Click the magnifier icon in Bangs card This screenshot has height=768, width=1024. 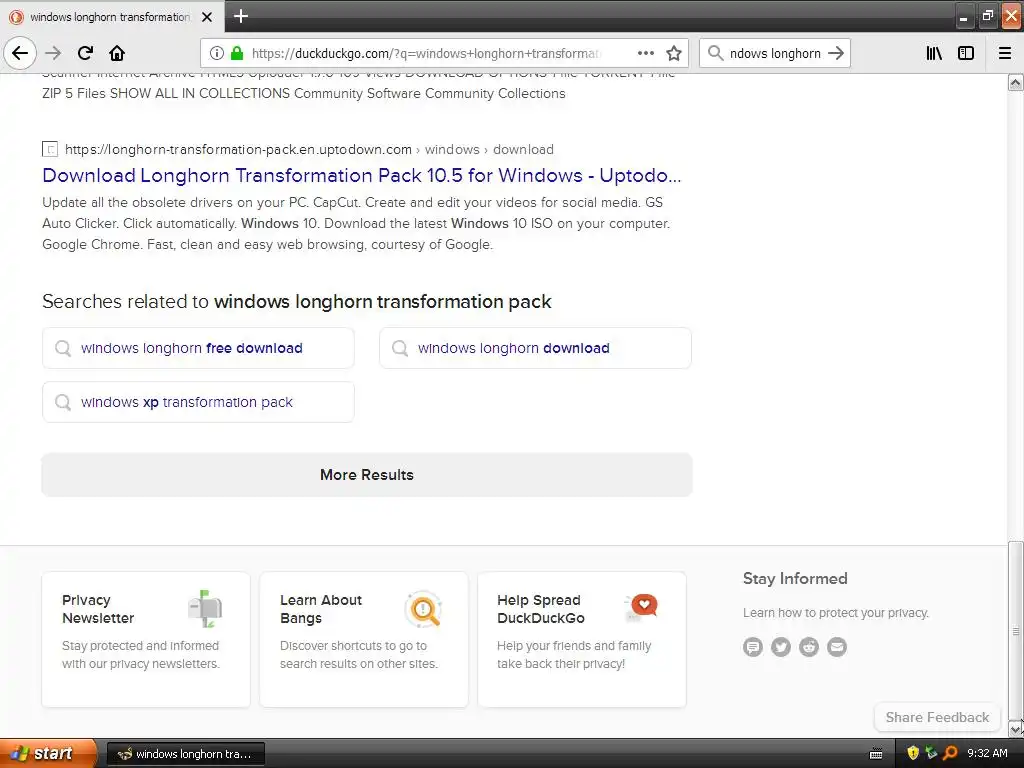coord(423,609)
